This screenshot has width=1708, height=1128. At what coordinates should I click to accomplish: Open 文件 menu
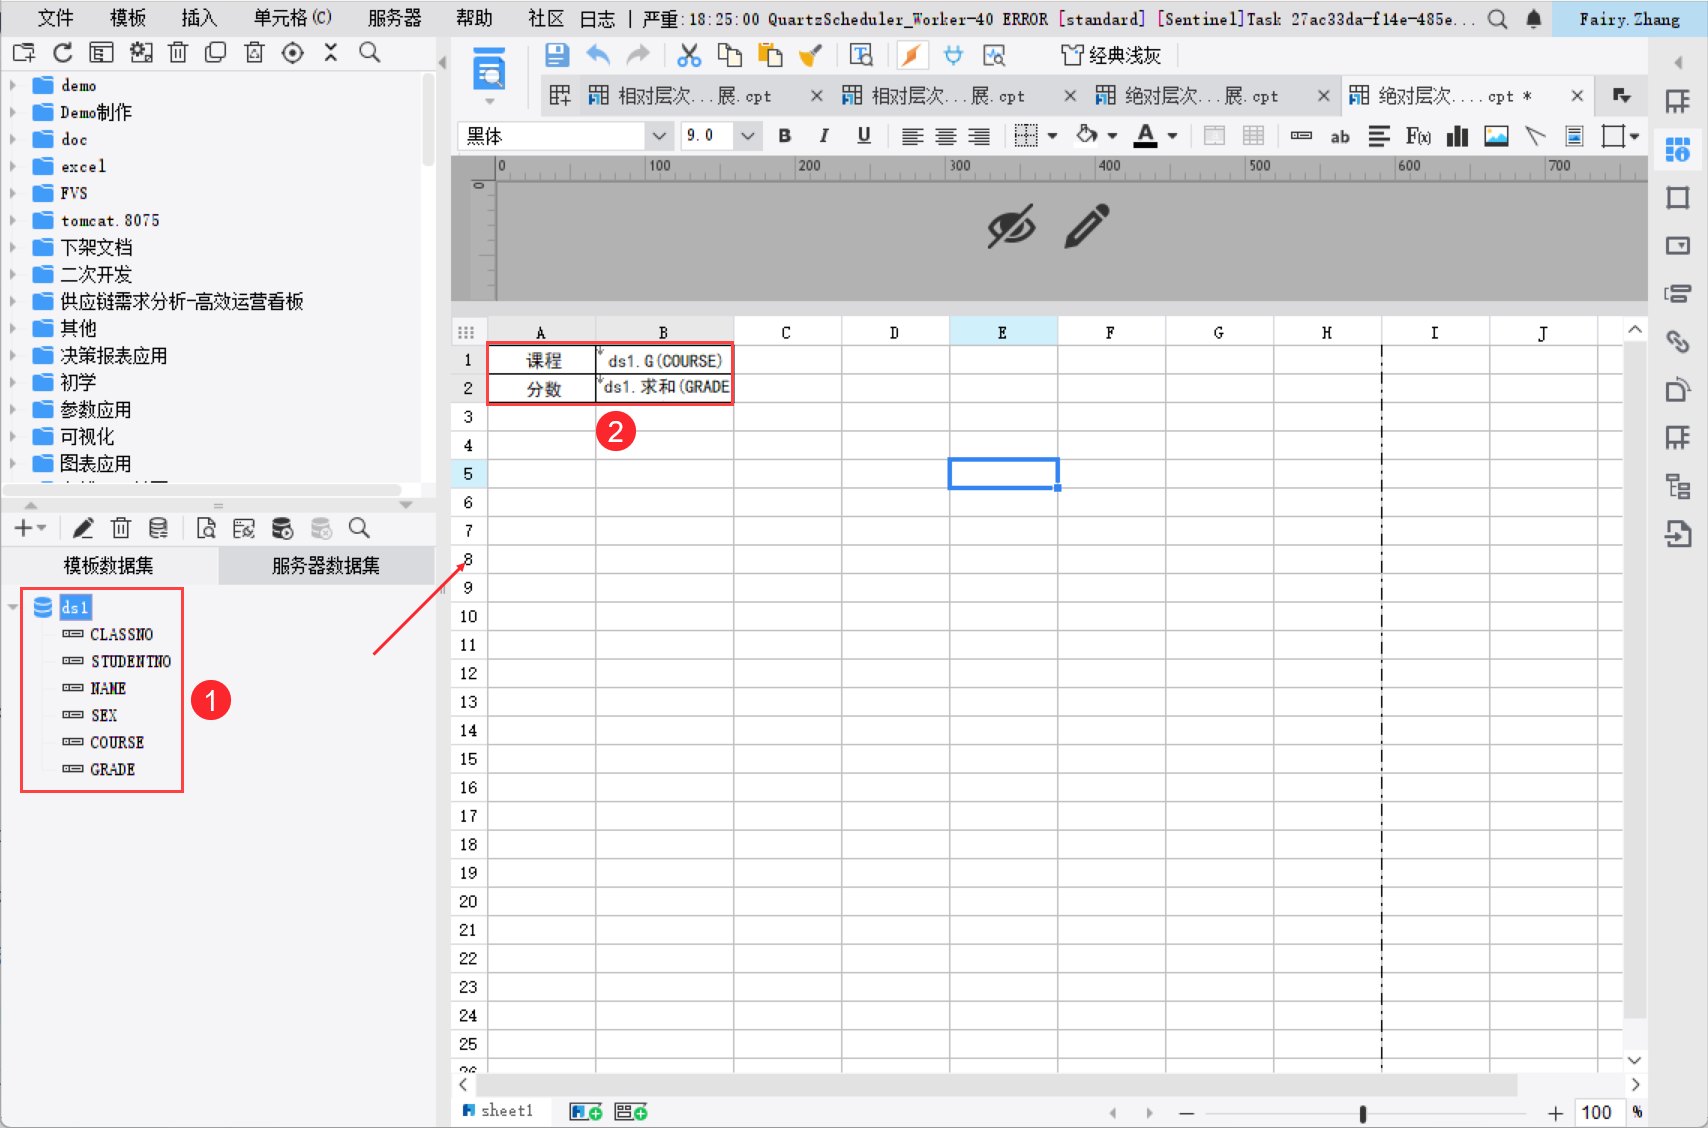(x=55, y=18)
